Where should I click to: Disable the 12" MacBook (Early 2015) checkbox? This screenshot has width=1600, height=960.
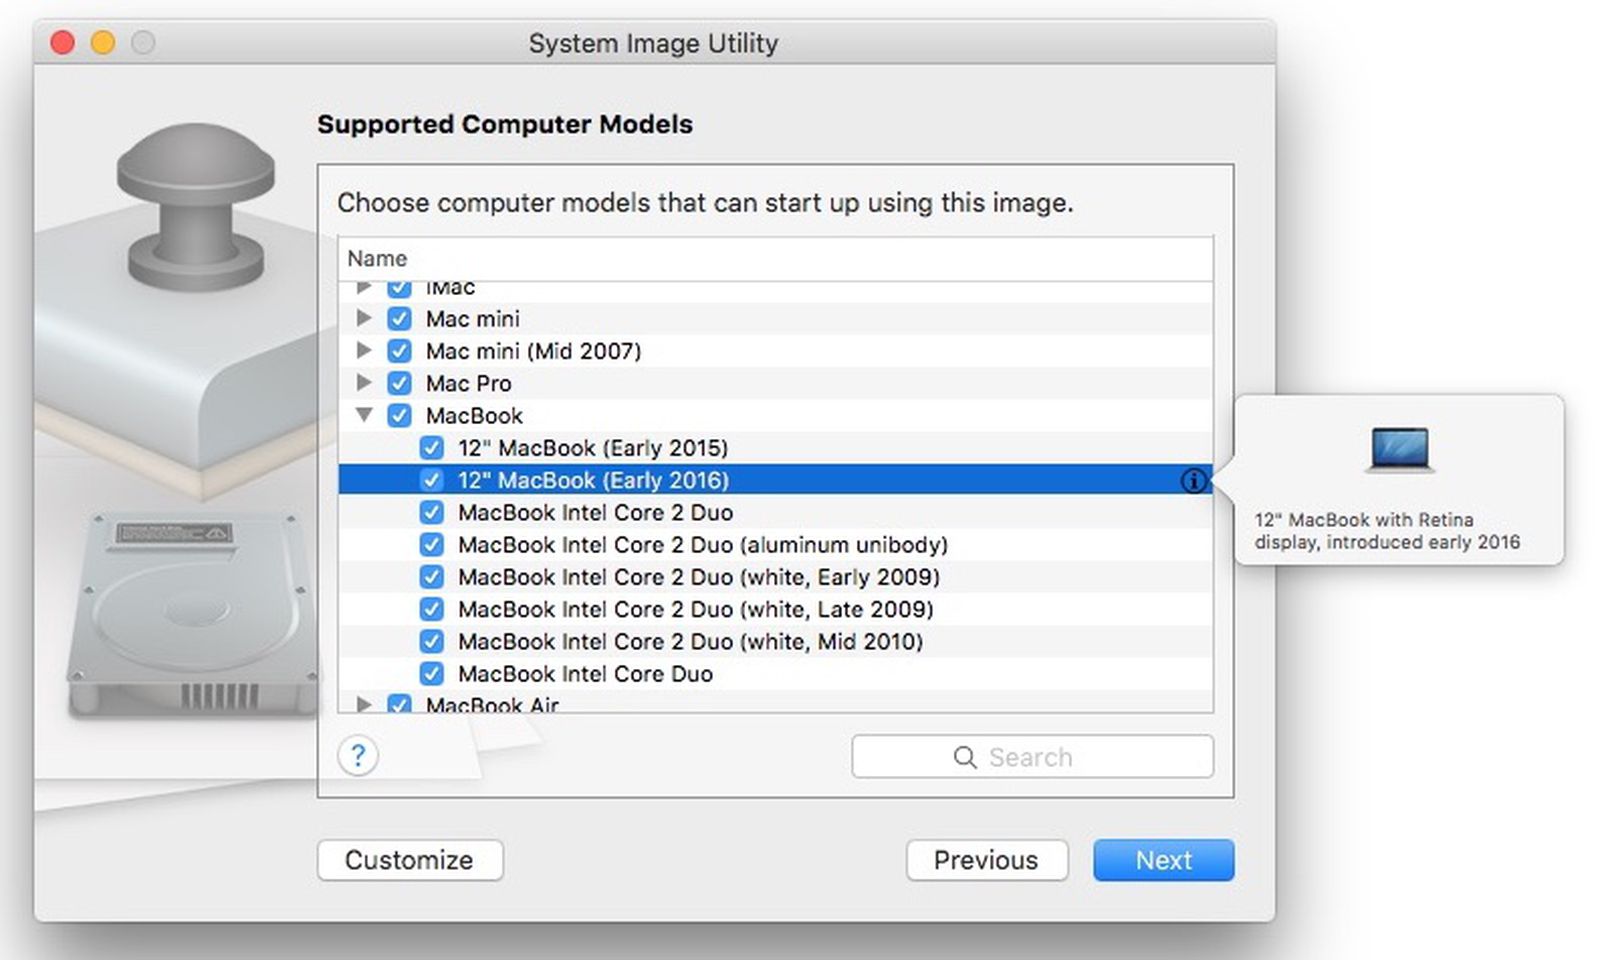(x=432, y=448)
